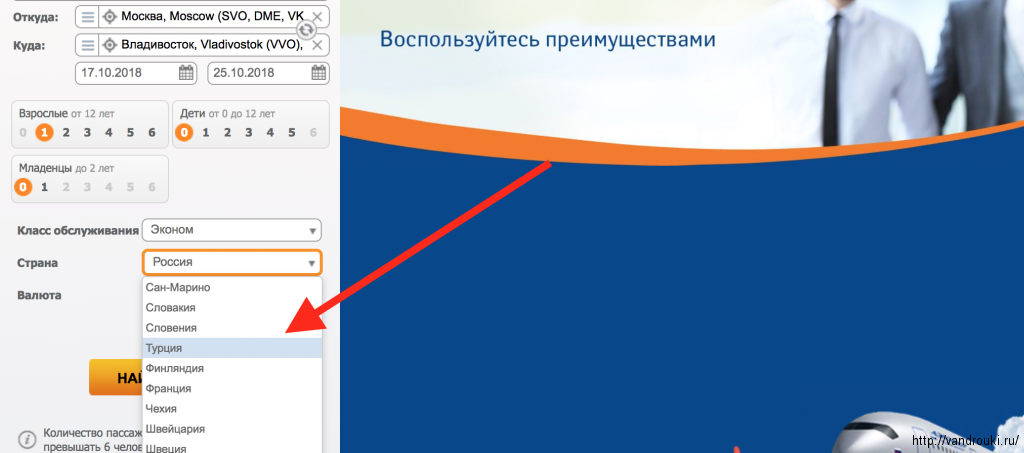Screen dimensions: 1024x453
Task: Open the calendar for the 25.10.2018 return date
Action: (319, 73)
